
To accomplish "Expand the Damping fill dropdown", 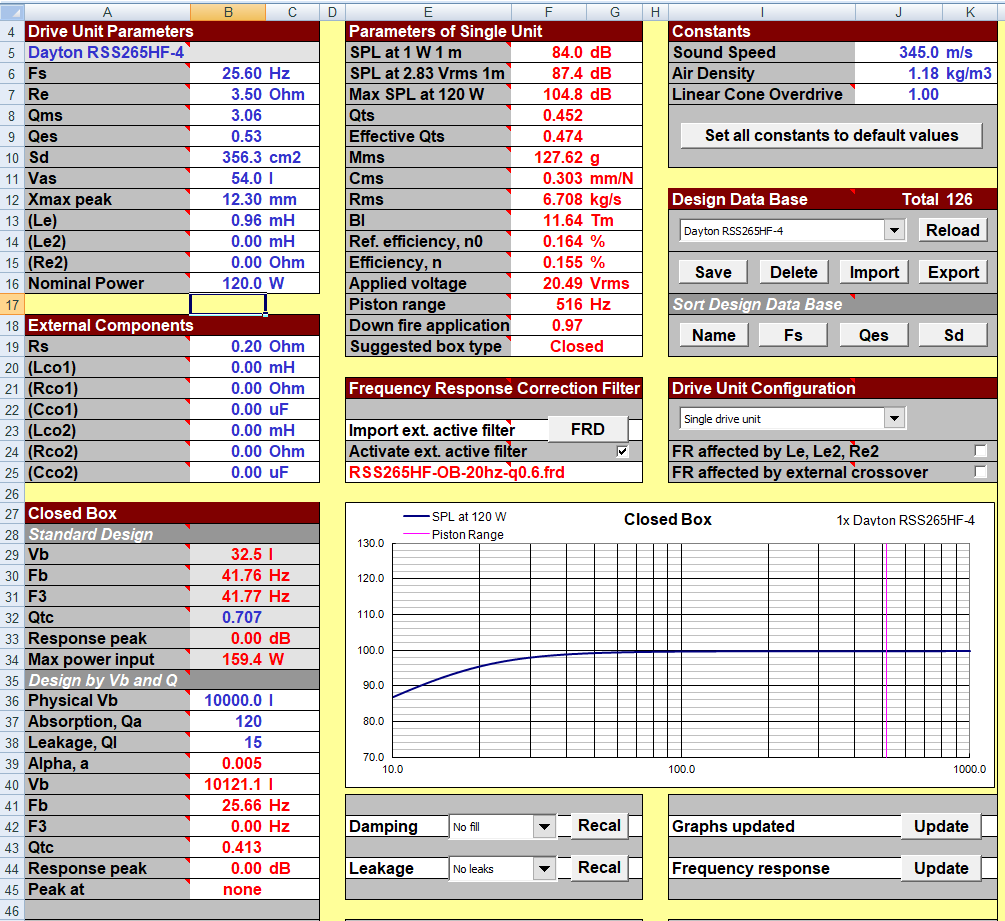I will pos(544,826).
